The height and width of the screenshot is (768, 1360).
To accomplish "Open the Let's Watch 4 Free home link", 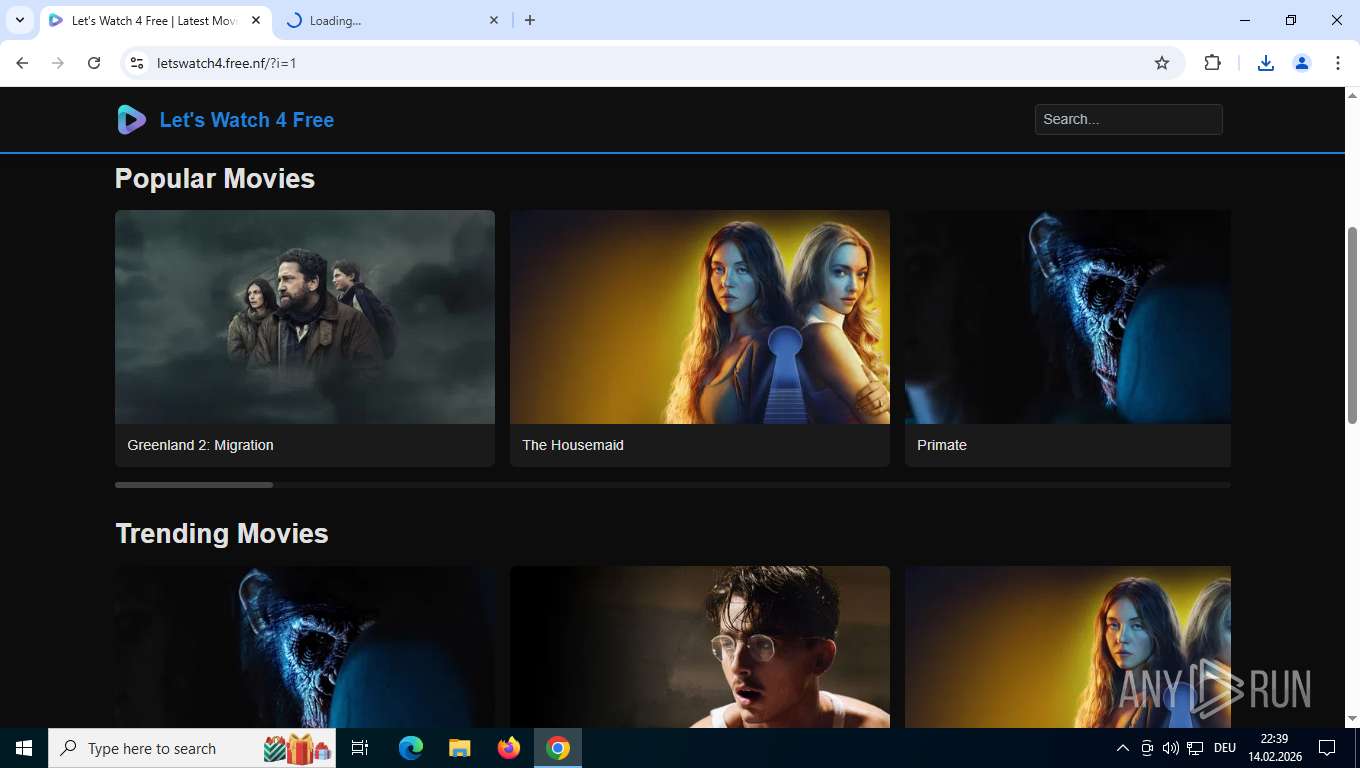I will [x=247, y=120].
